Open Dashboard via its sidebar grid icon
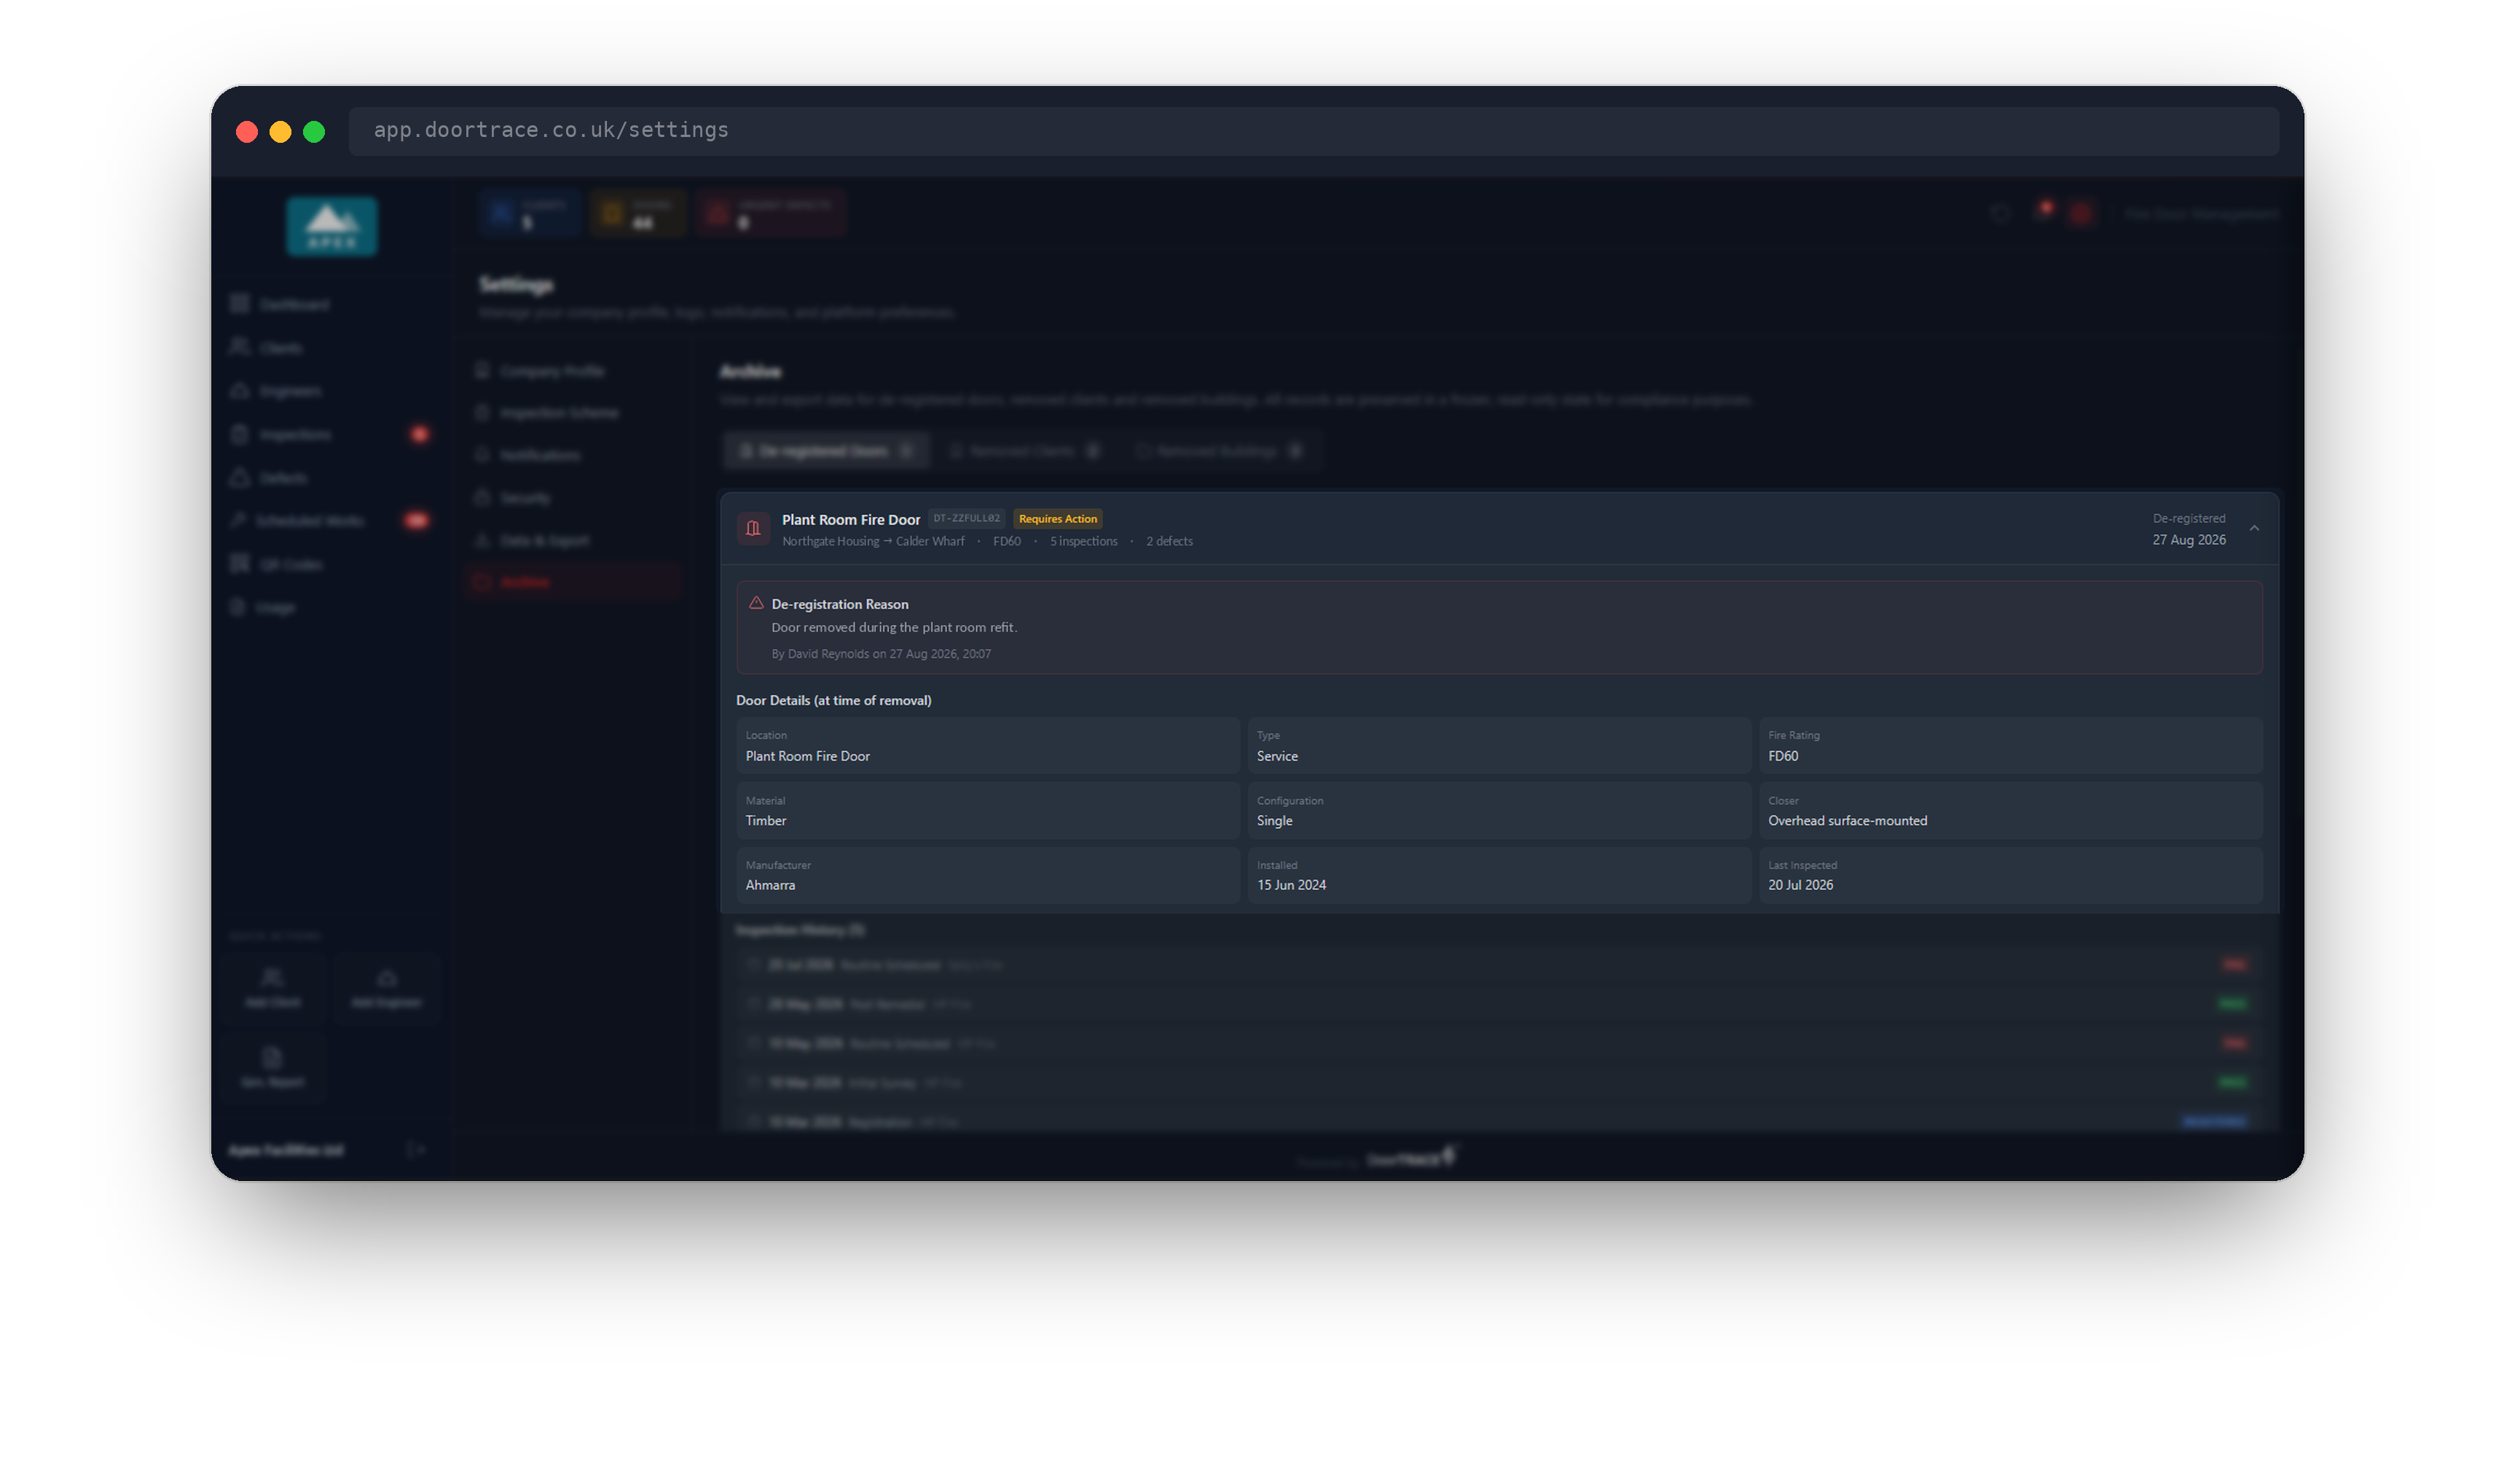Image resolution: width=2515 pixels, height=1484 pixels. coord(240,304)
